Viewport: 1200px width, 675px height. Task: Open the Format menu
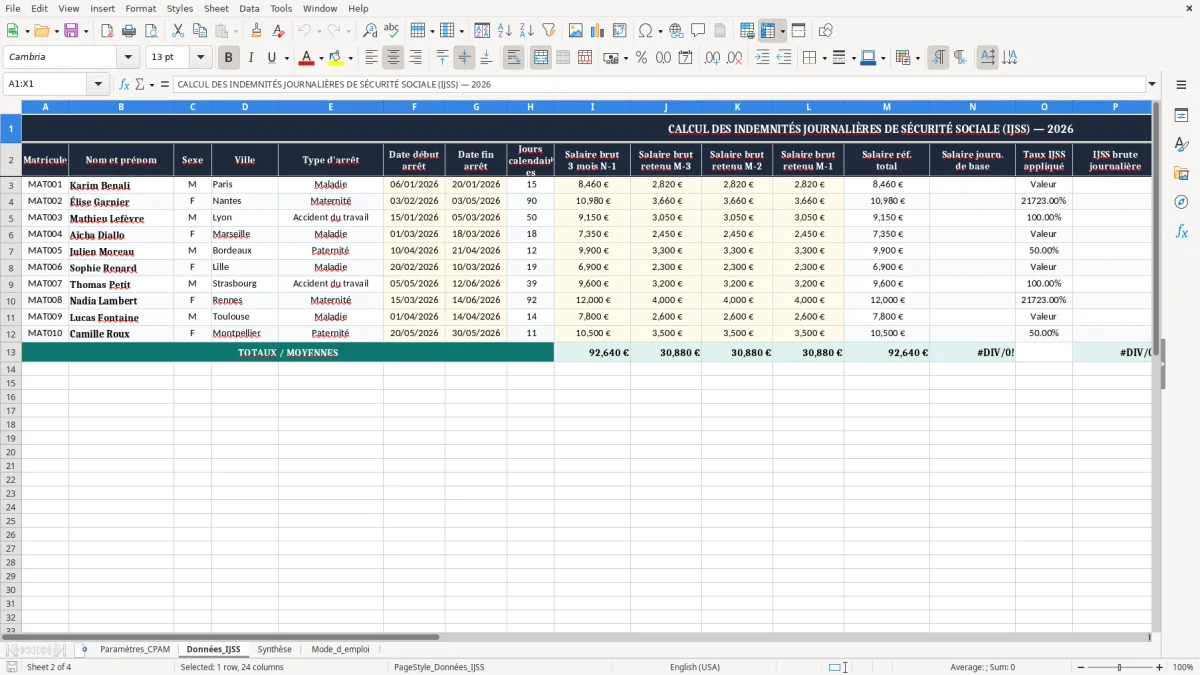(x=141, y=8)
